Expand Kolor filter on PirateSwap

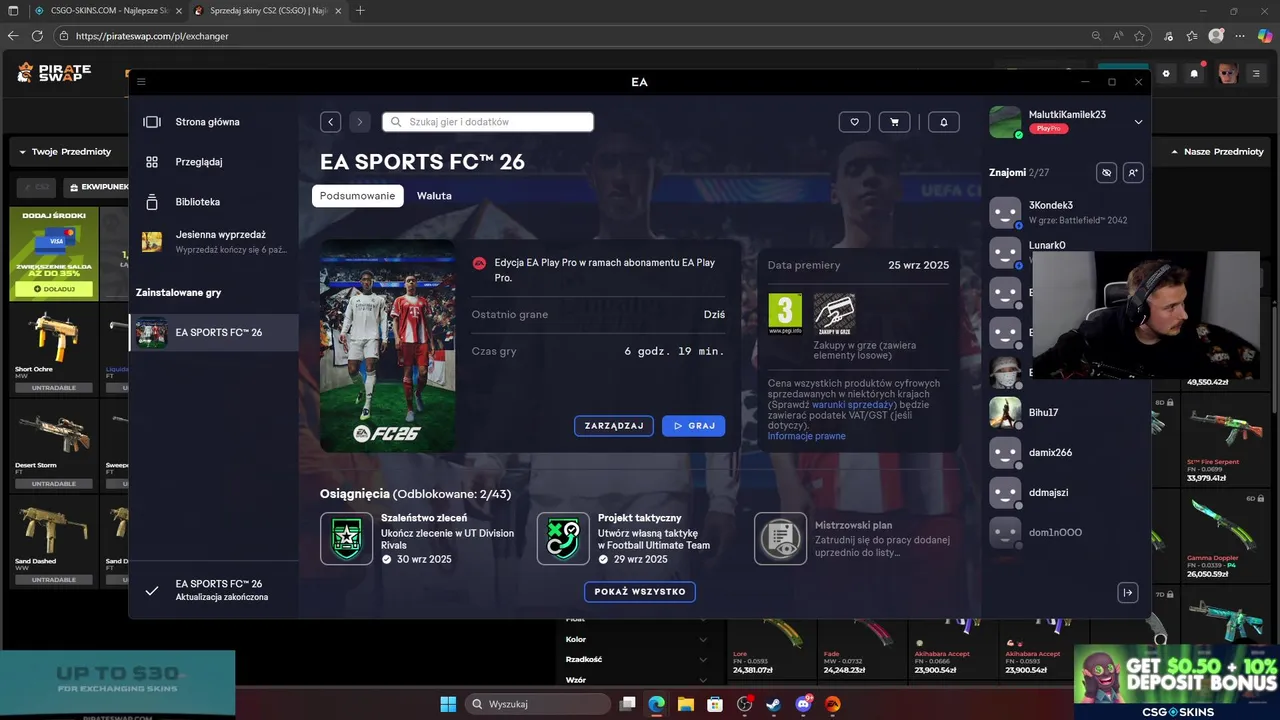(x=636, y=640)
